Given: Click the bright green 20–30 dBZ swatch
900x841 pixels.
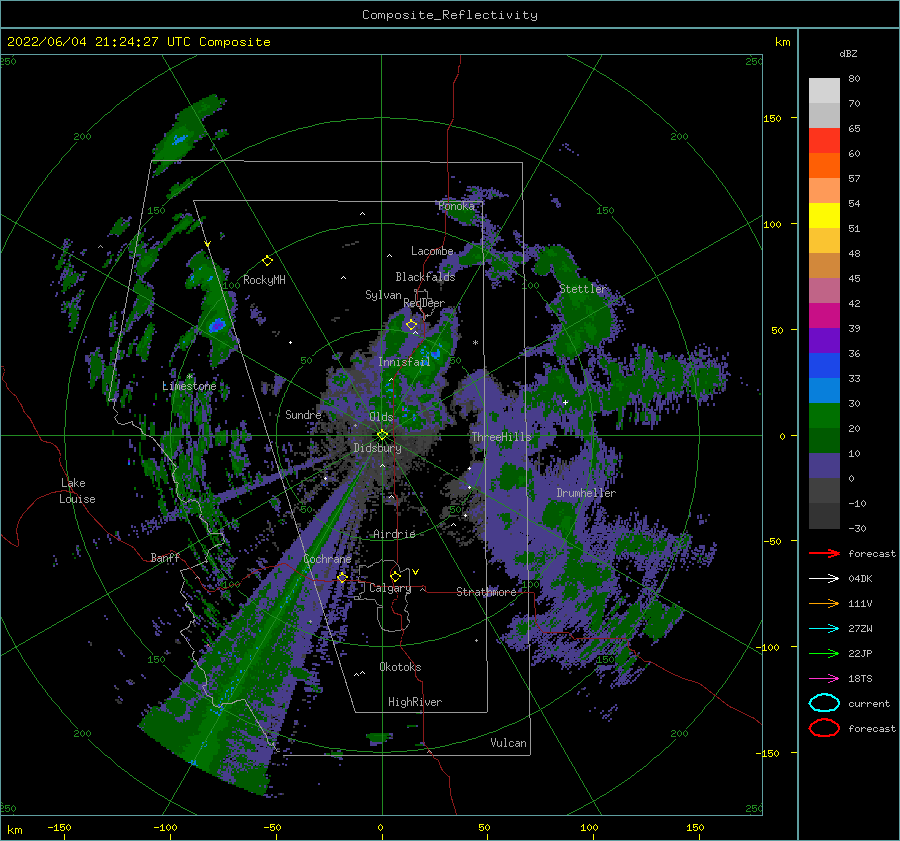Looking at the screenshot, I should point(824,416).
